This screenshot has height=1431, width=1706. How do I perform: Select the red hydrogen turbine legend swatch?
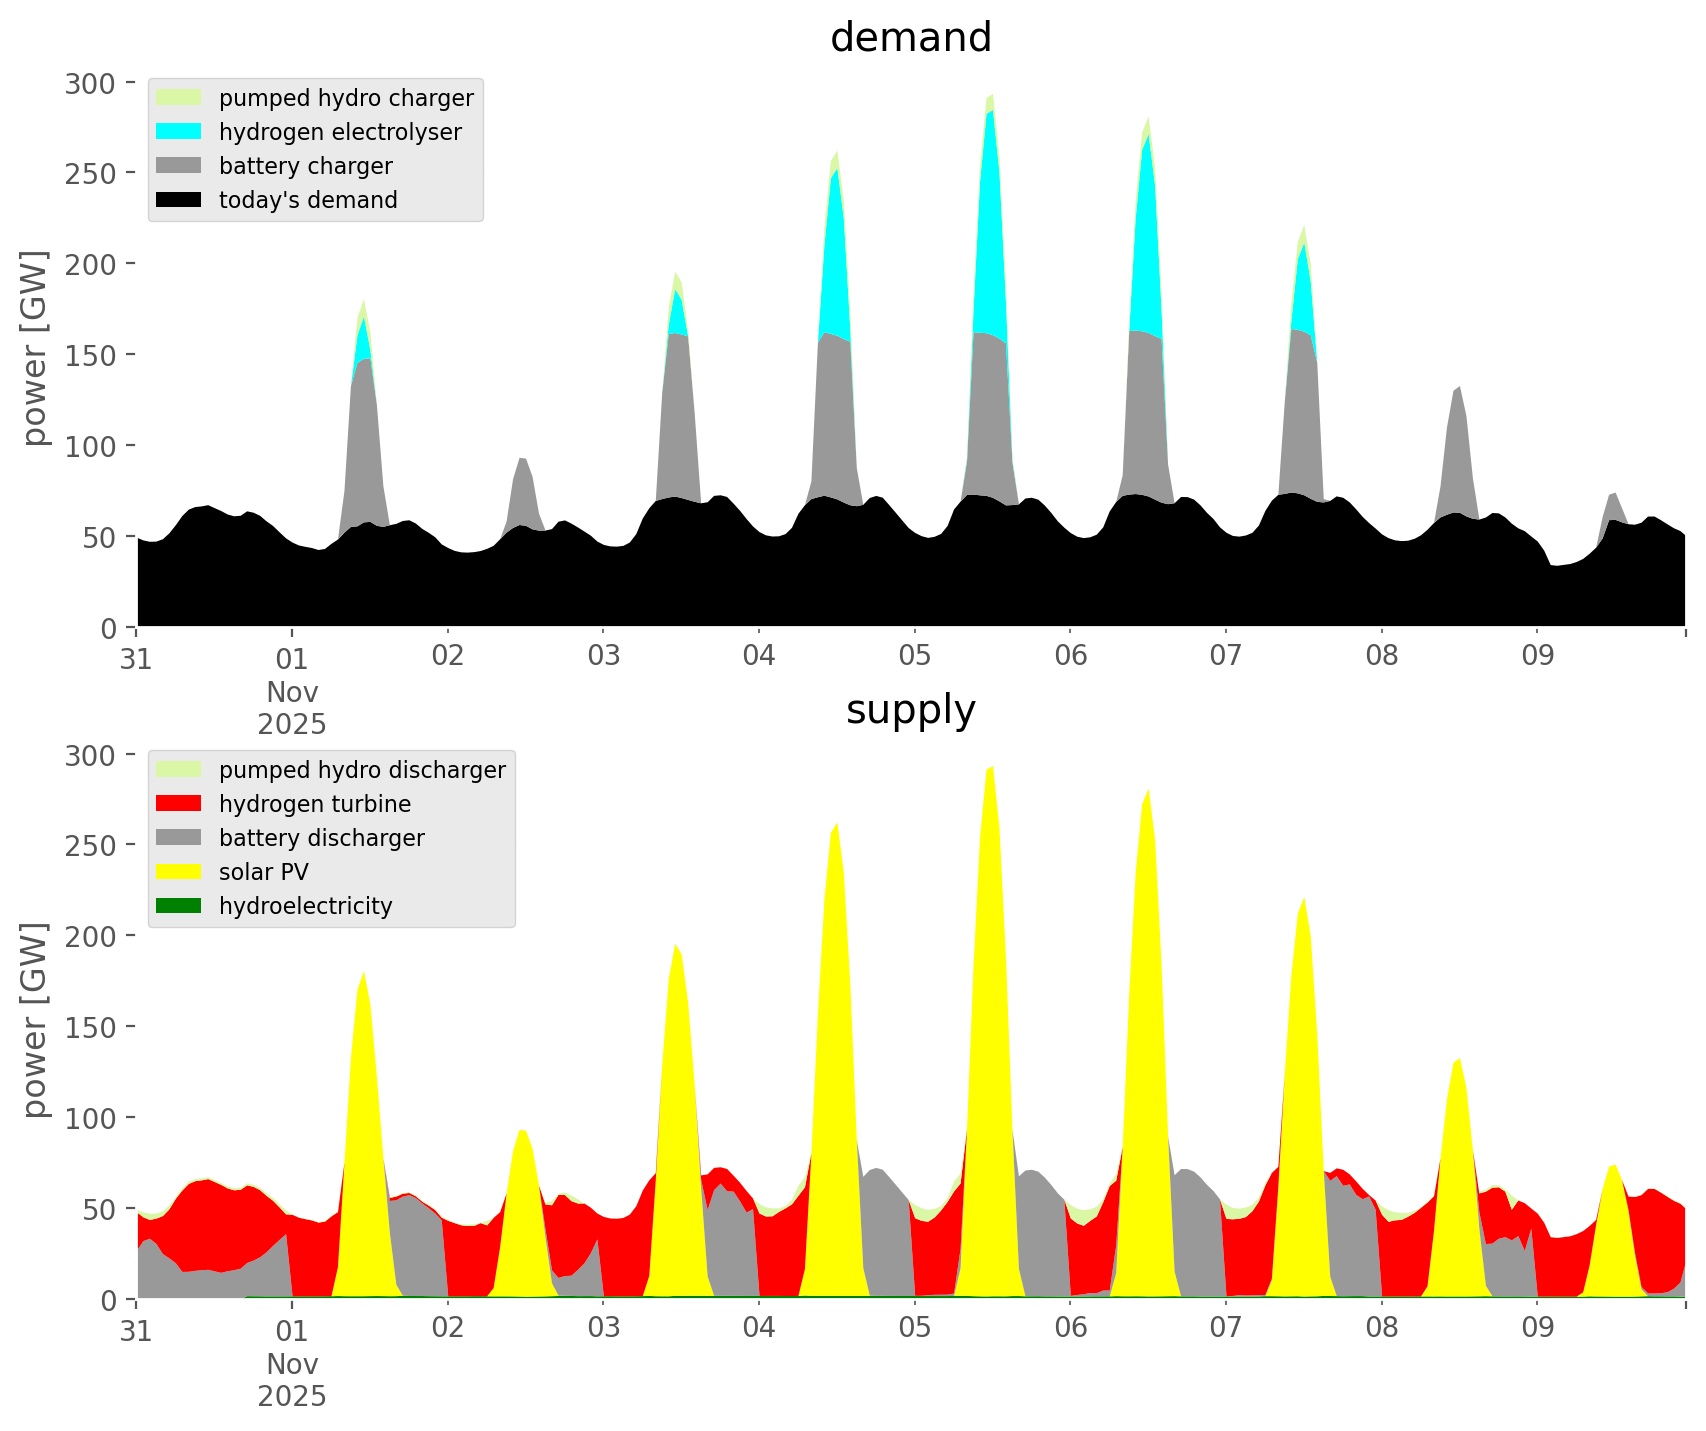tap(179, 804)
